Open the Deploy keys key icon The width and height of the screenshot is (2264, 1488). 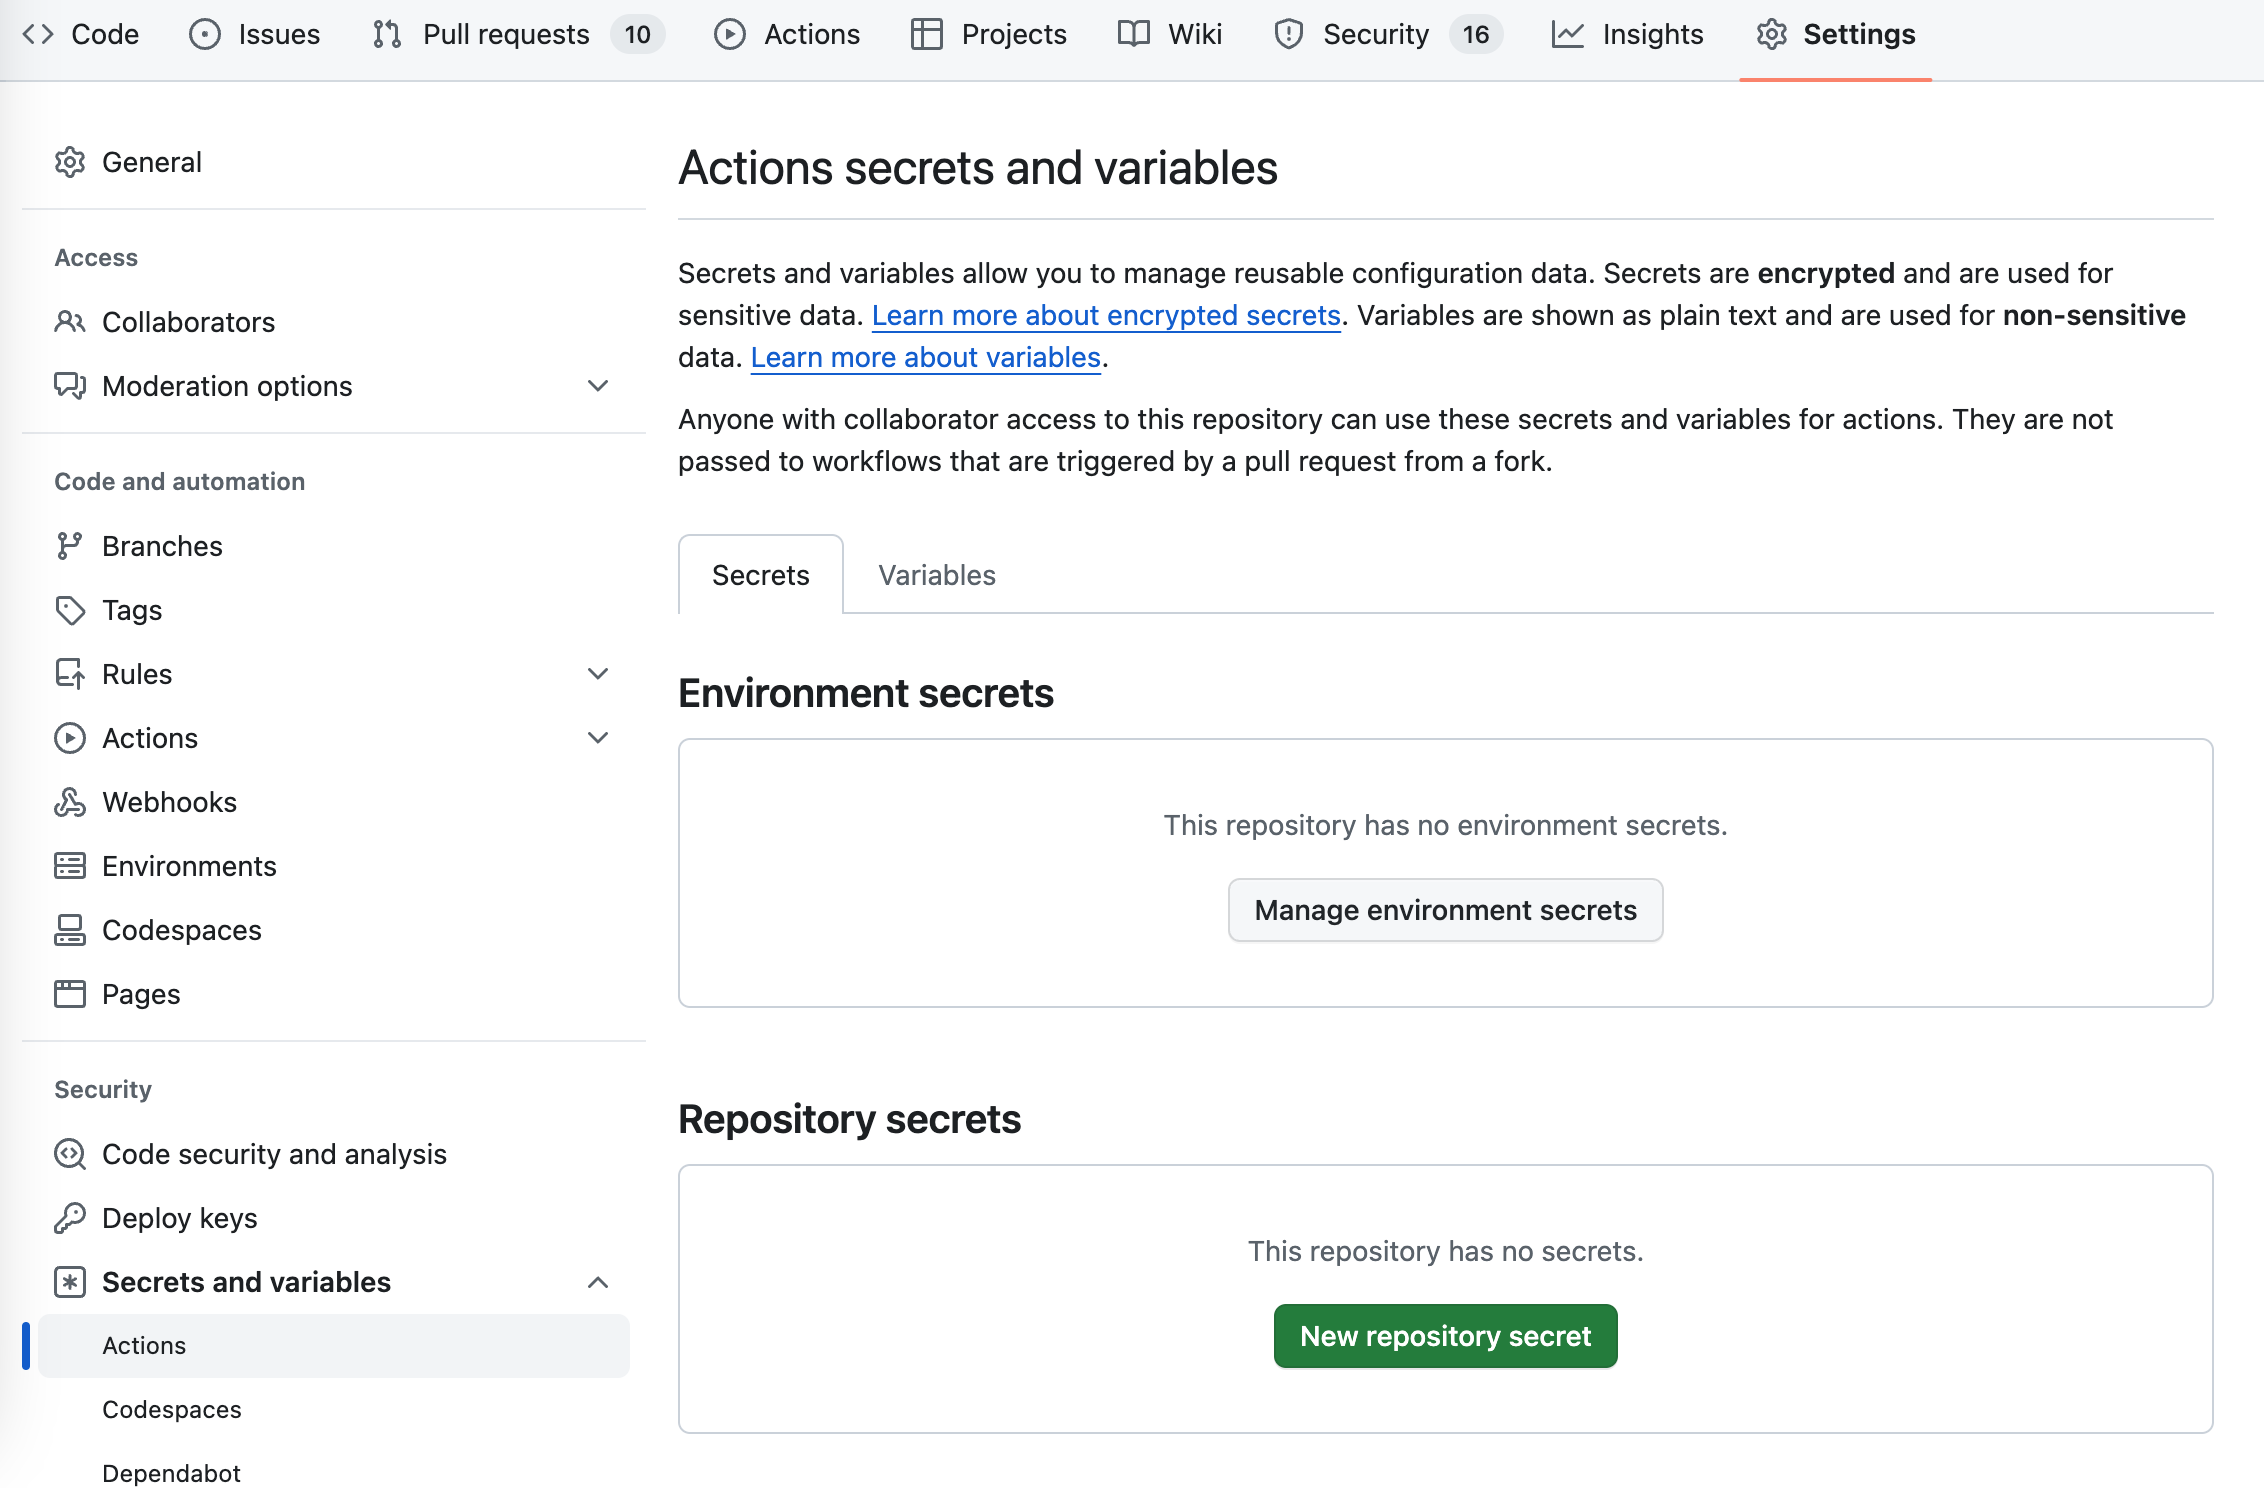click(70, 1217)
